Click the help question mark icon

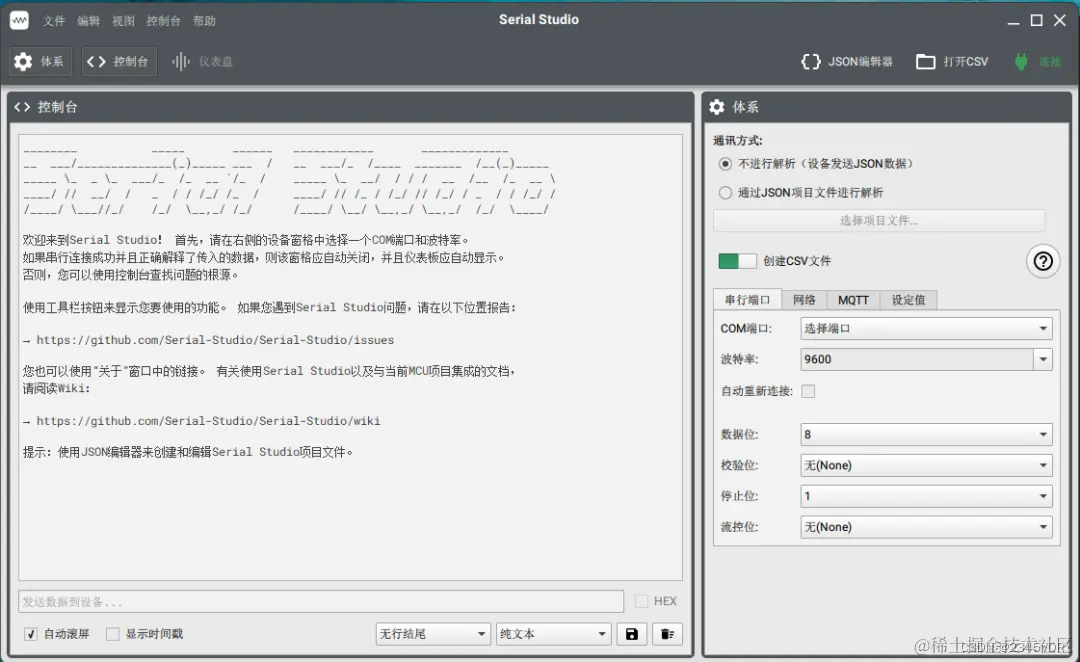(x=1043, y=261)
